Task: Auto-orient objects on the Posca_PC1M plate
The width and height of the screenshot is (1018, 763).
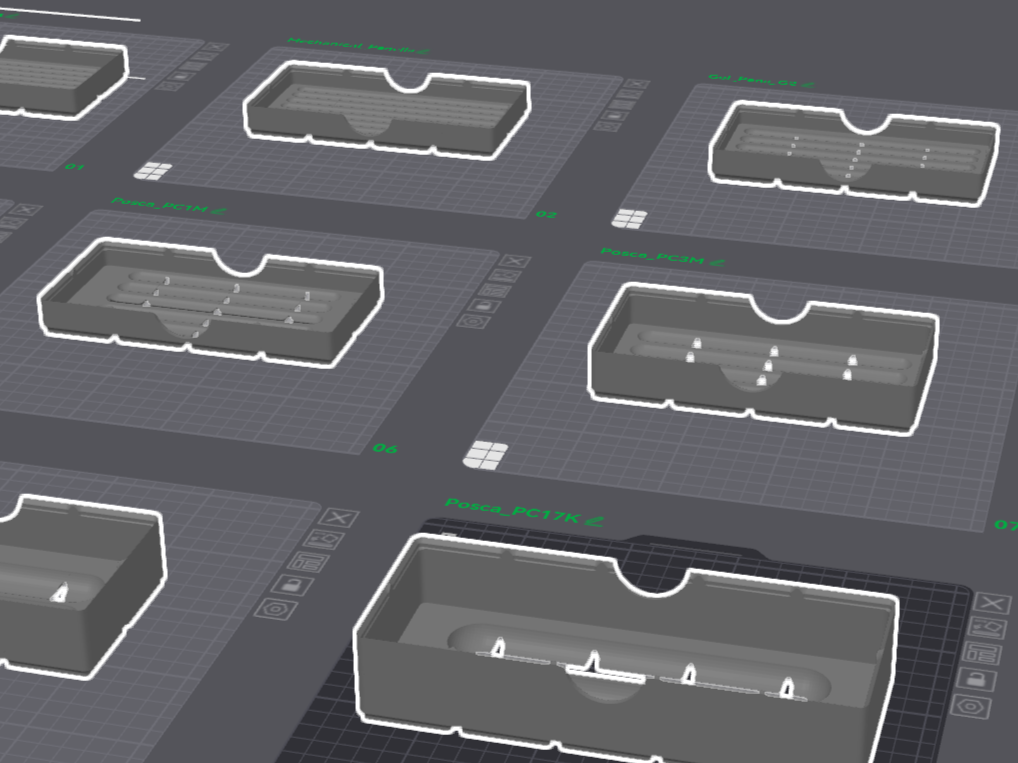Action: click(505, 275)
